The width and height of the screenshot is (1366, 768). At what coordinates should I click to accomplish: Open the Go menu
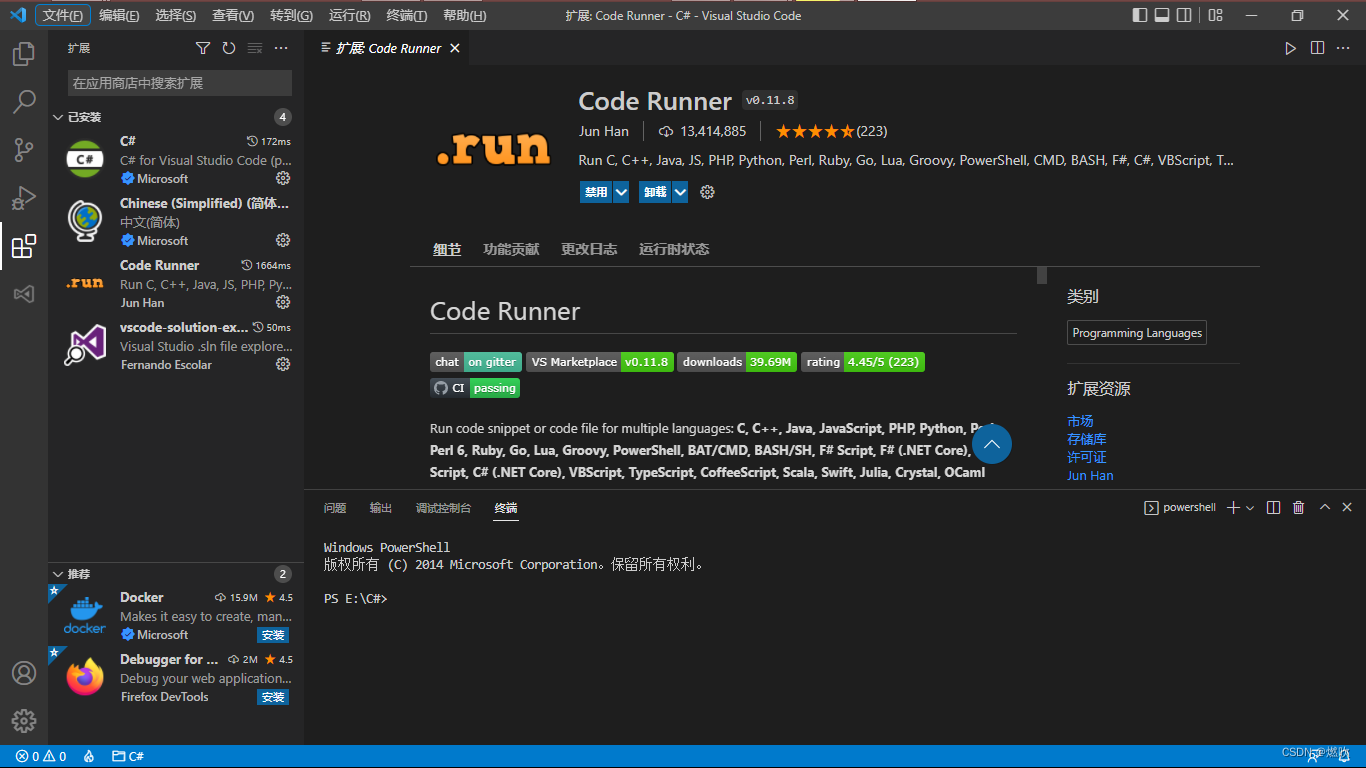pyautogui.click(x=291, y=15)
